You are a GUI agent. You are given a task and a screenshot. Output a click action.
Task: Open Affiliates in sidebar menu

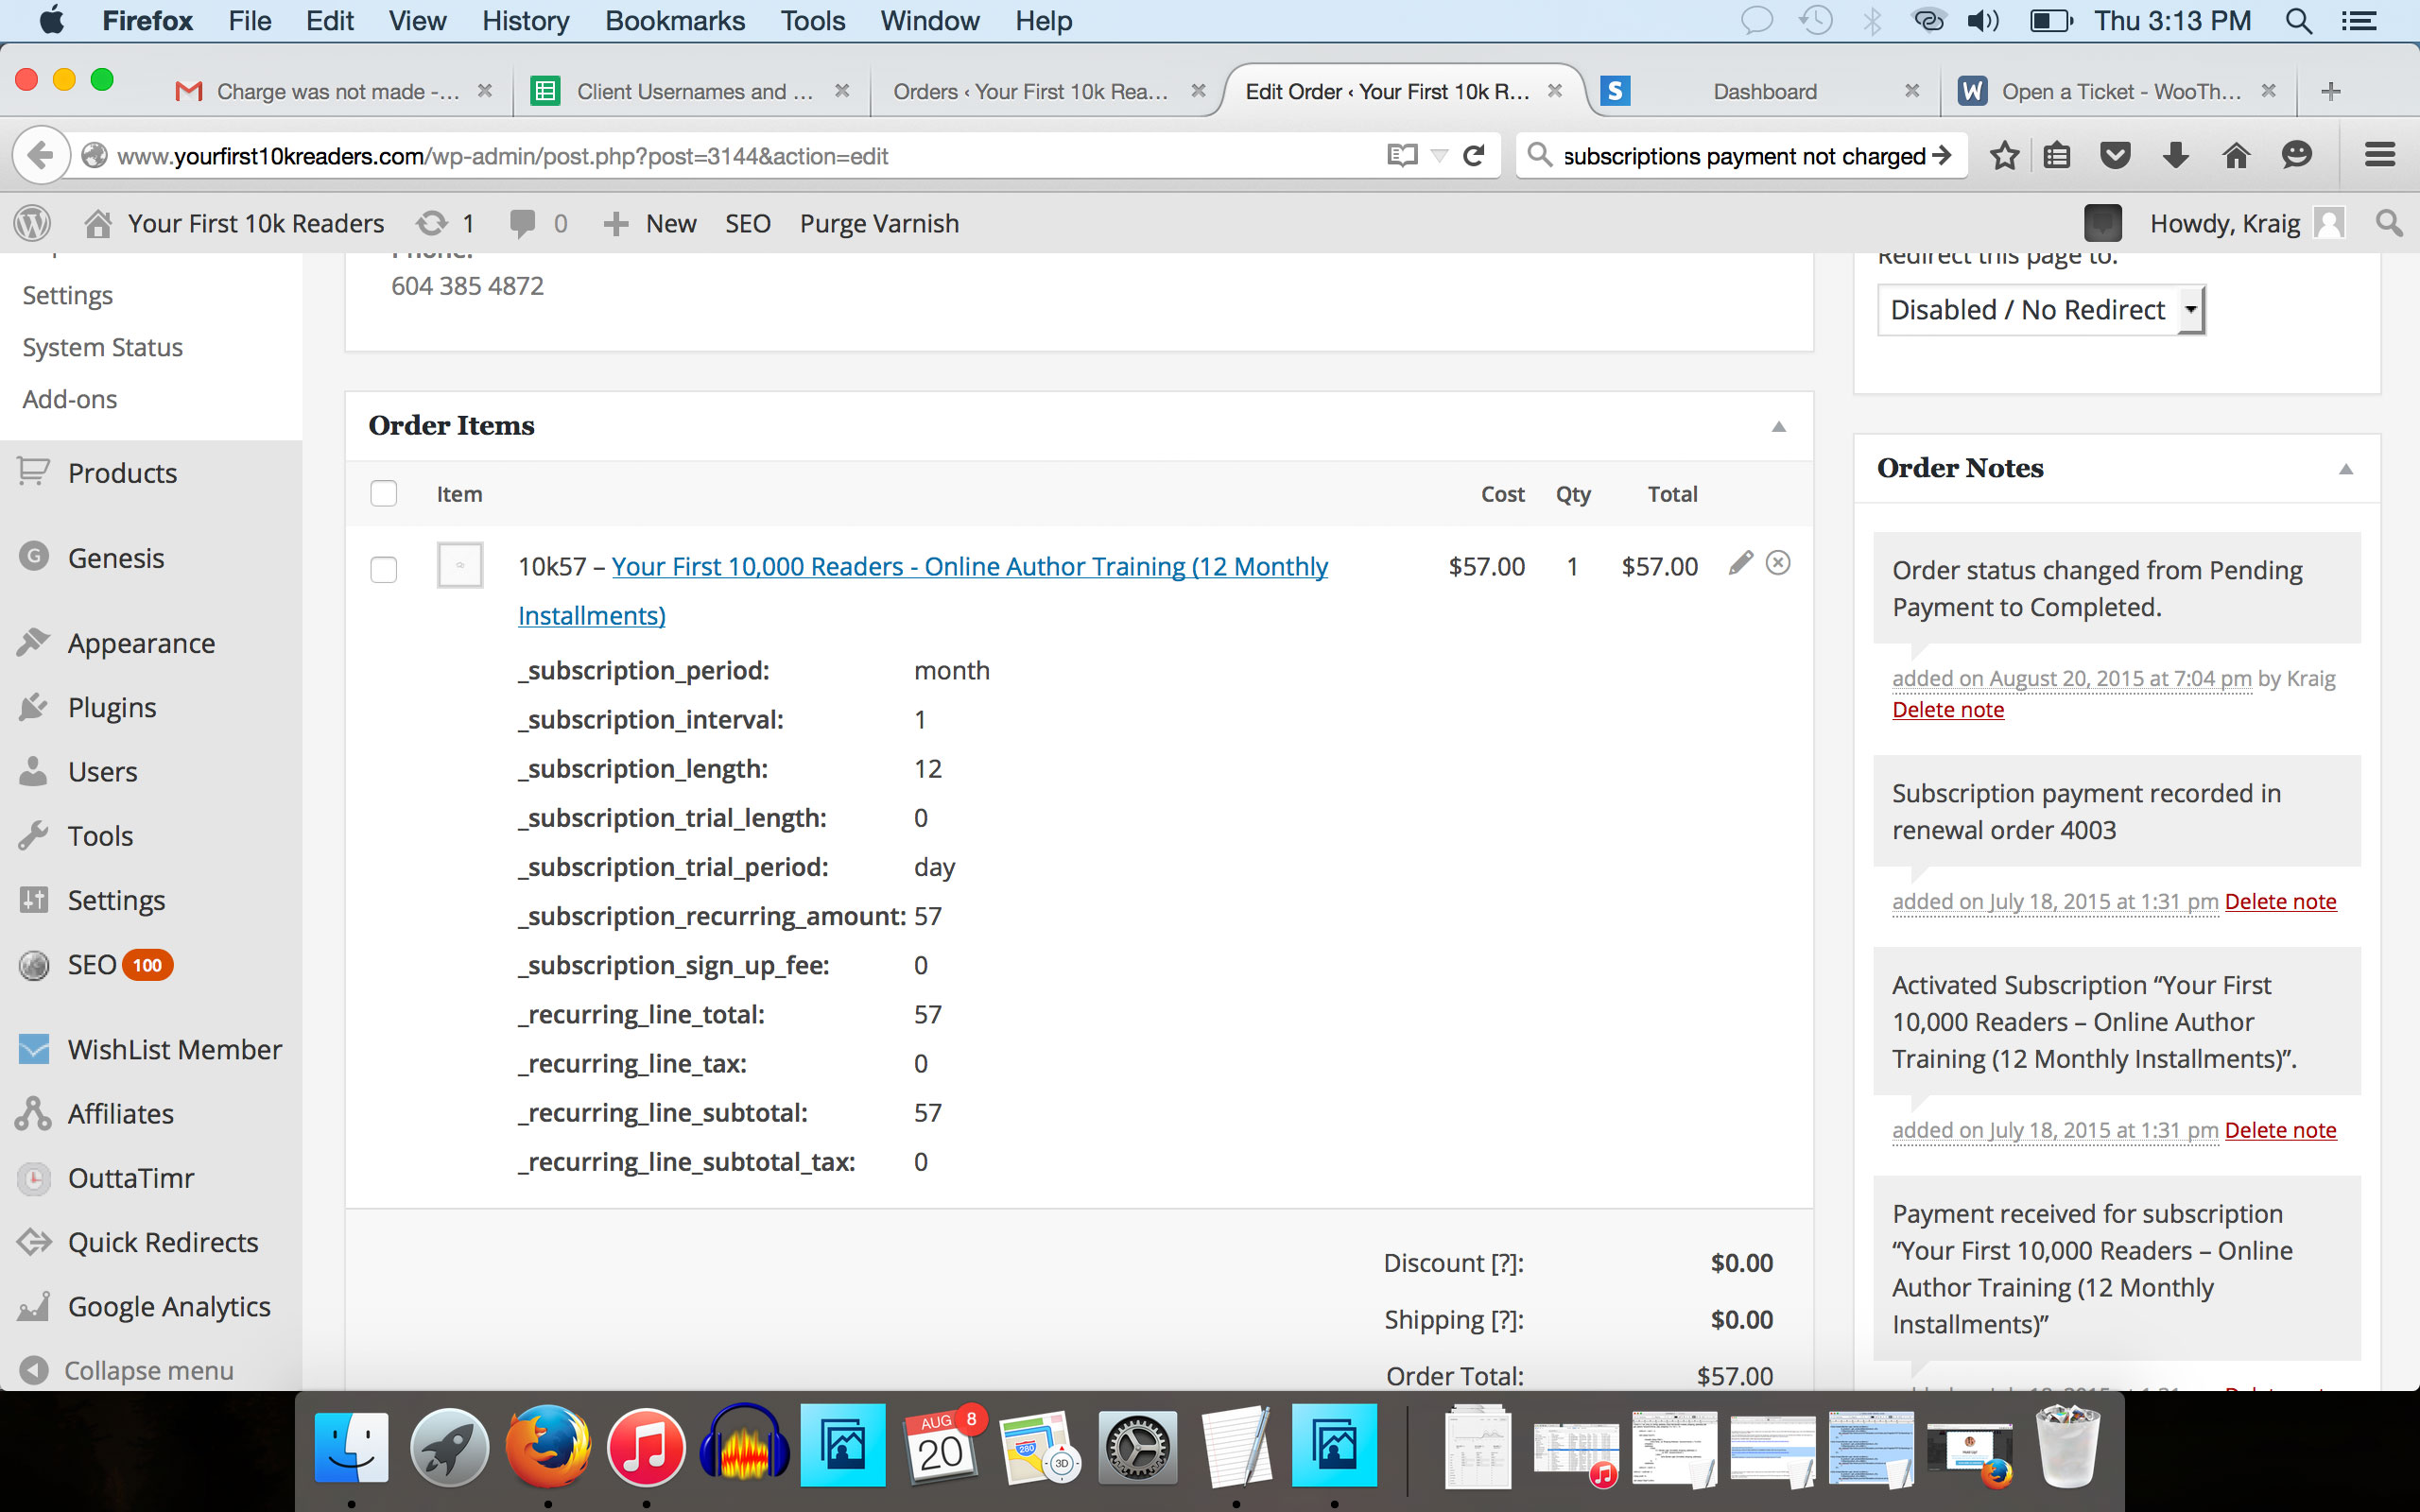pyautogui.click(x=120, y=1113)
